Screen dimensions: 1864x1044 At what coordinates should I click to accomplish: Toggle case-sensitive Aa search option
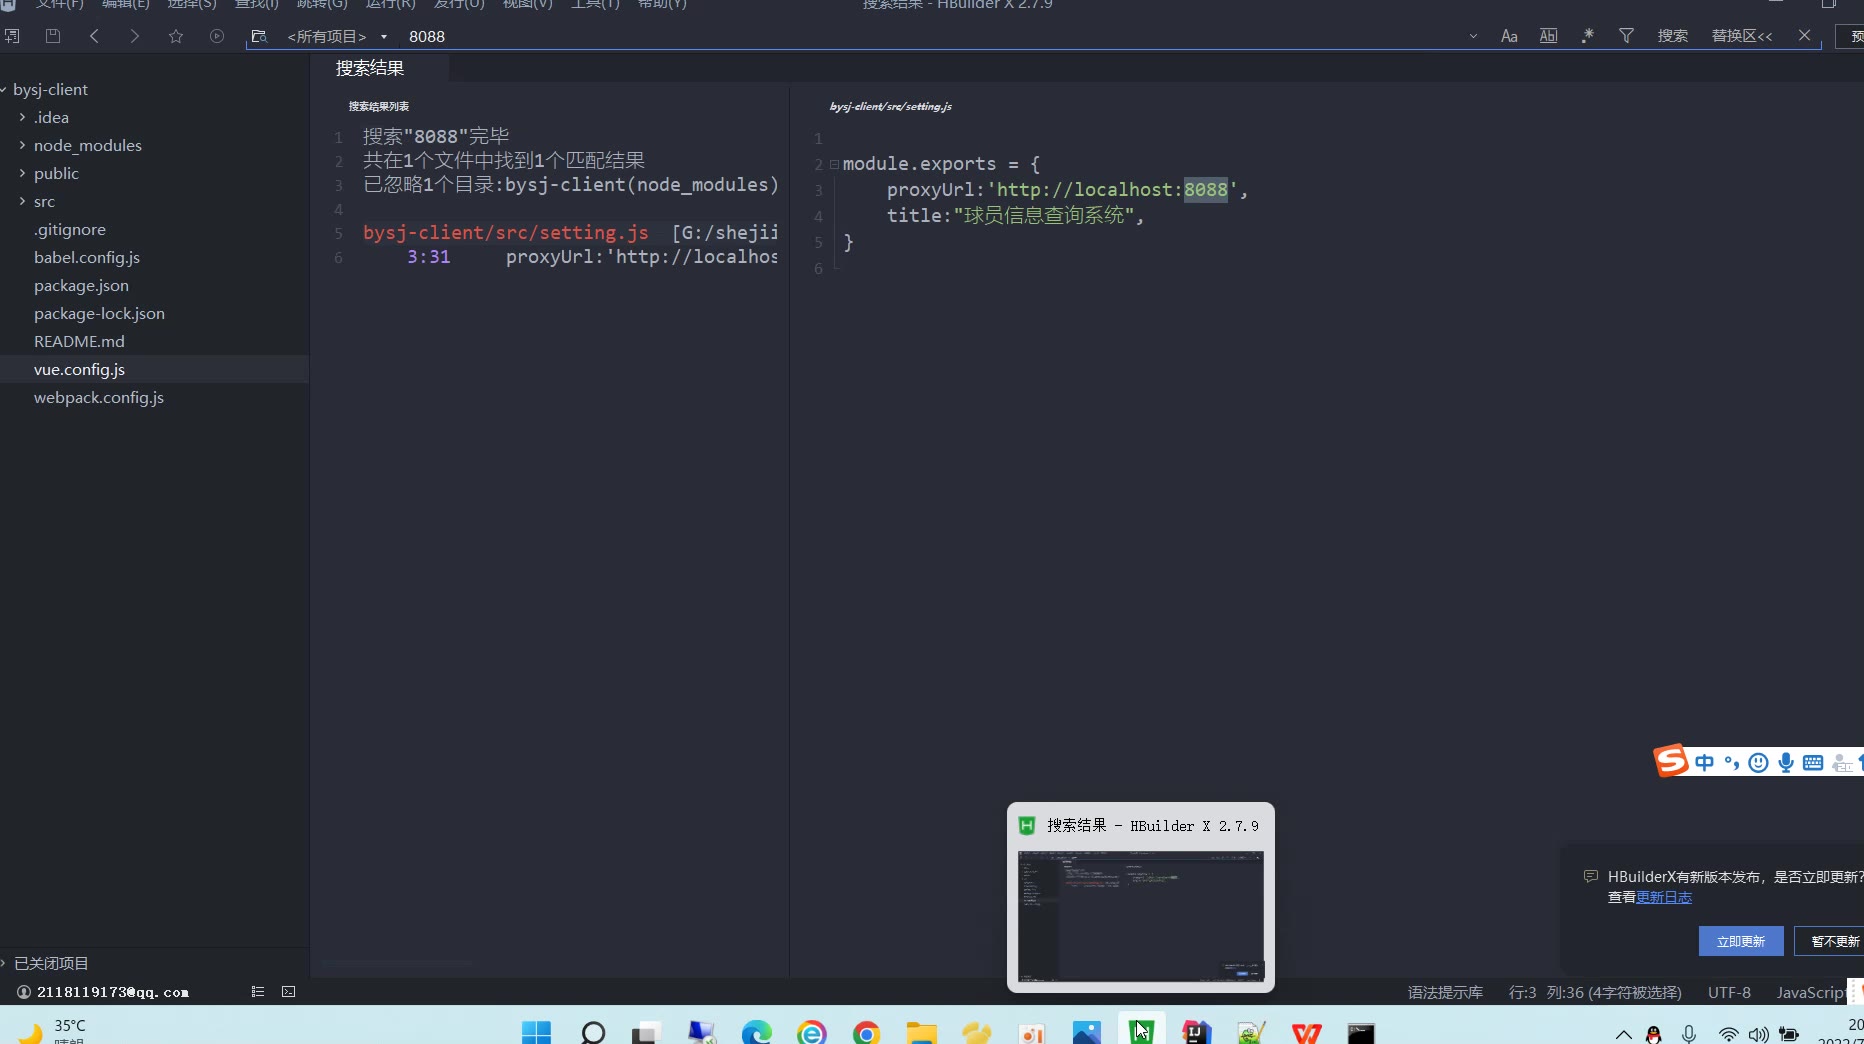(1509, 36)
